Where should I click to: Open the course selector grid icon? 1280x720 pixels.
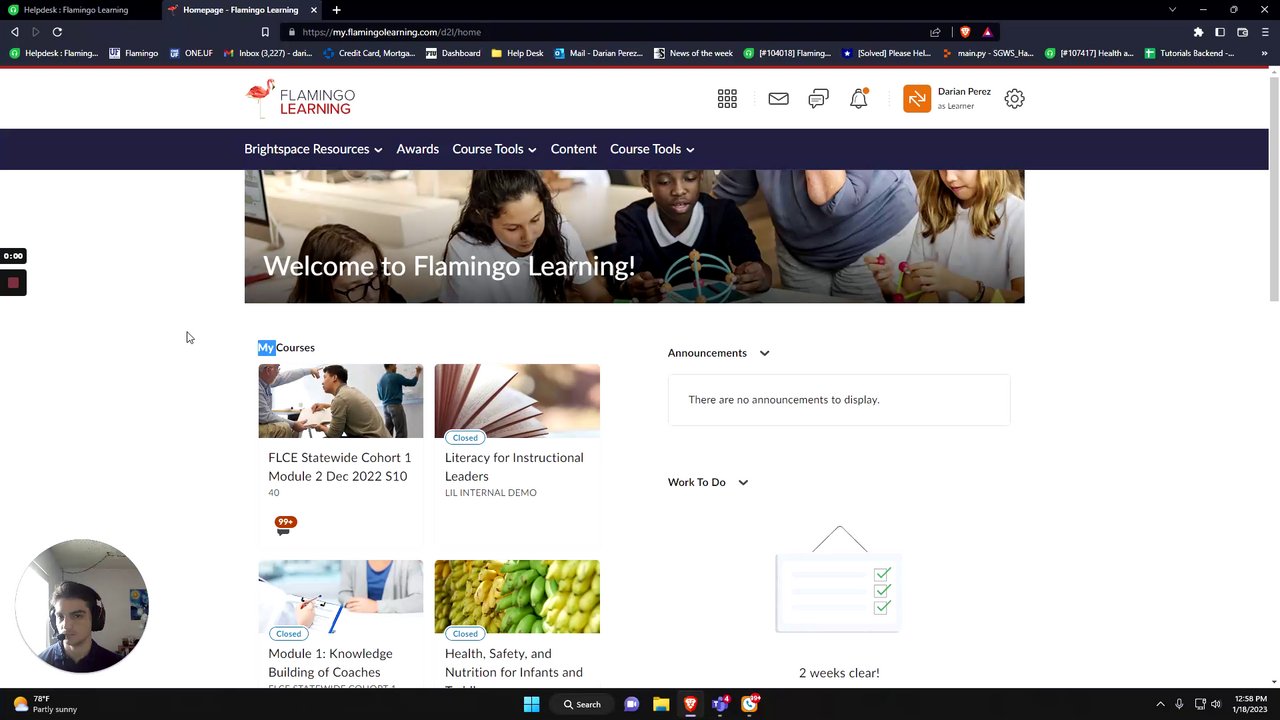[x=727, y=98]
